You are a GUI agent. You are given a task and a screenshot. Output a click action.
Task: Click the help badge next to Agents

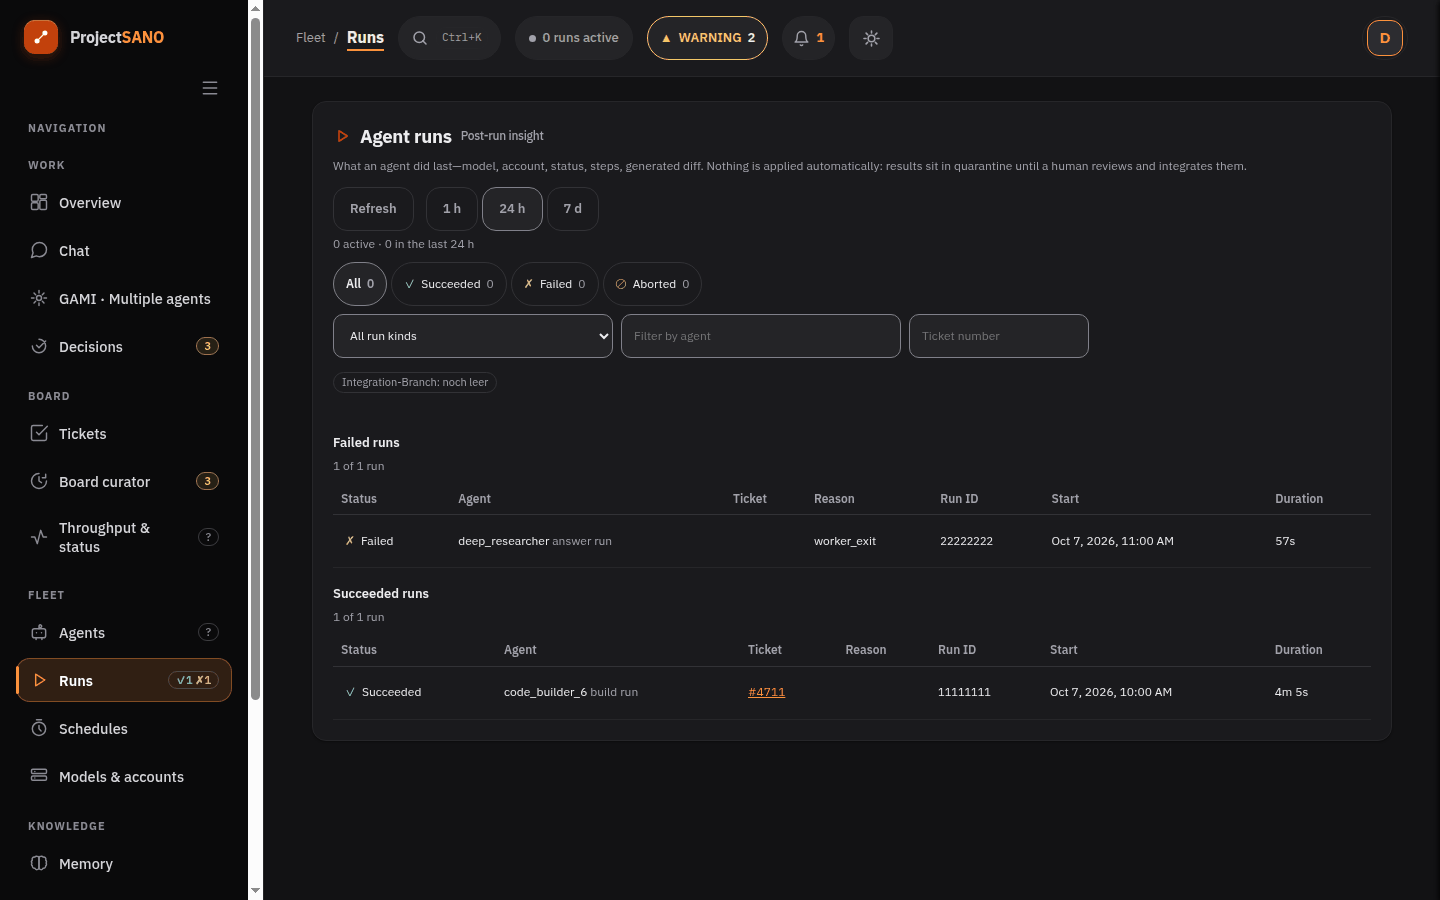coord(208,632)
